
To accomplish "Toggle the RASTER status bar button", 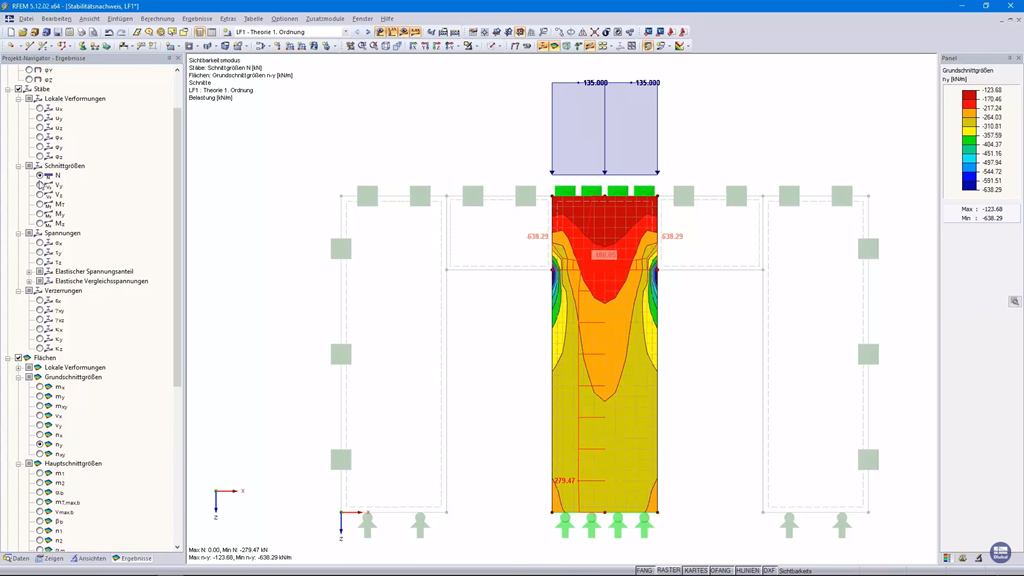I will (x=668, y=571).
